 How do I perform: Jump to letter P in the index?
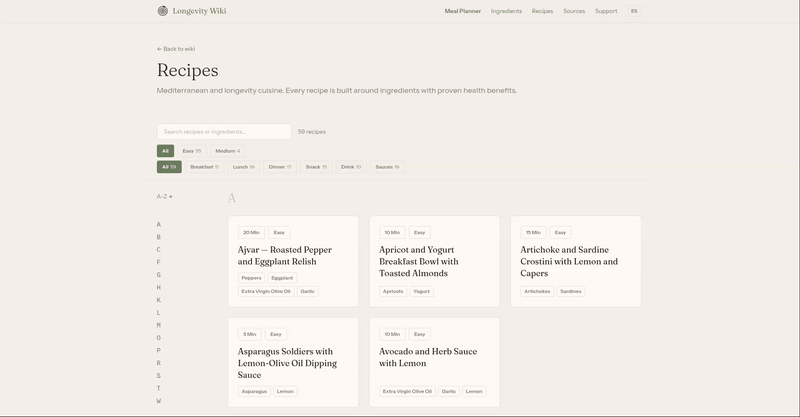pyautogui.click(x=159, y=351)
